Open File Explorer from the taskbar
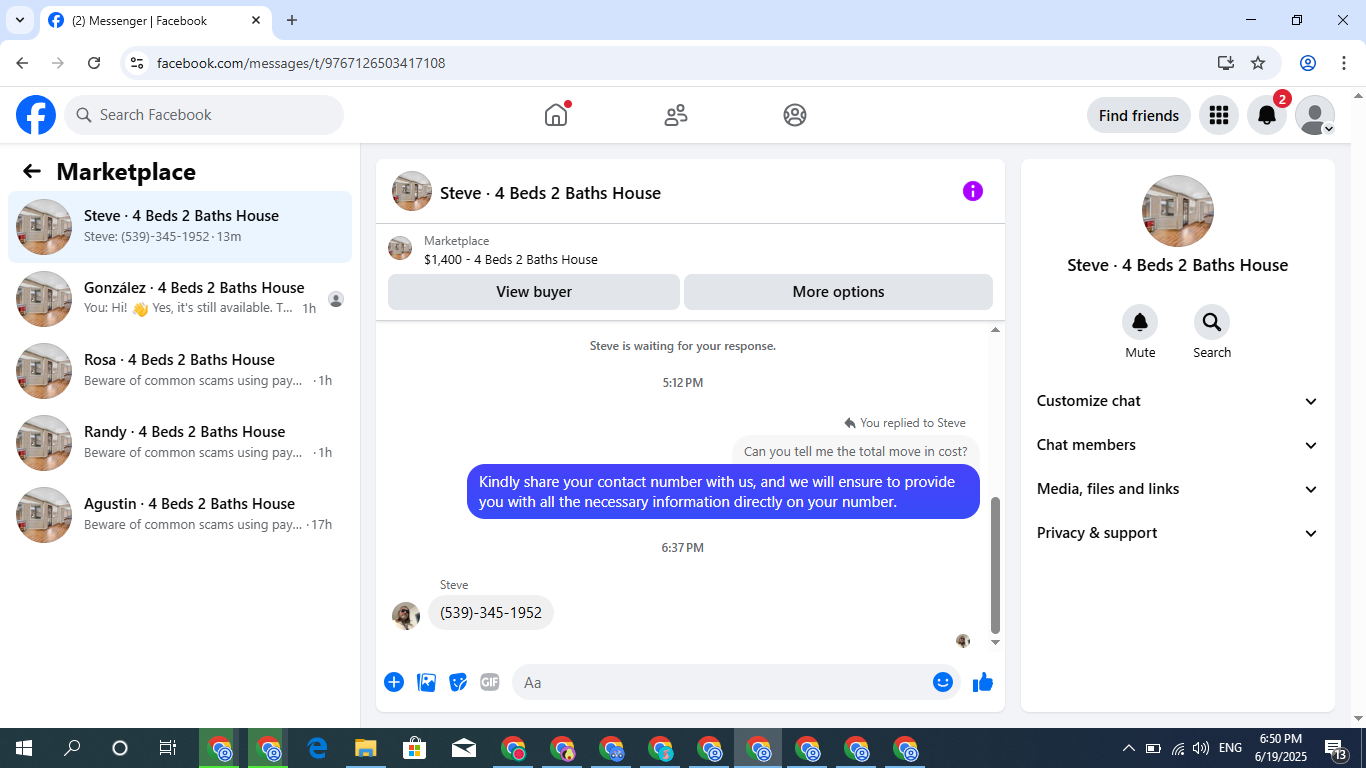Viewport: 1366px width, 768px height. [366, 748]
